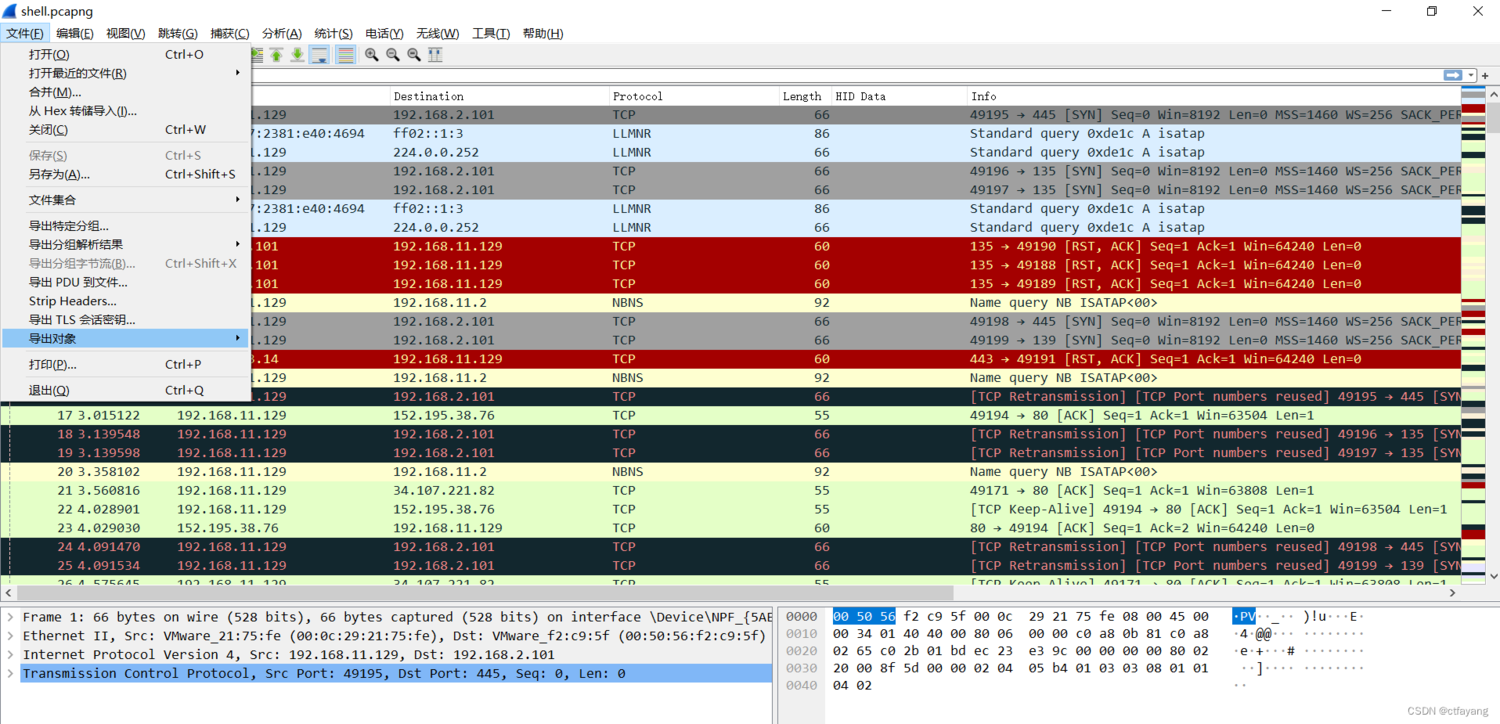
Task: Click the go to last packet icon
Action: point(298,55)
